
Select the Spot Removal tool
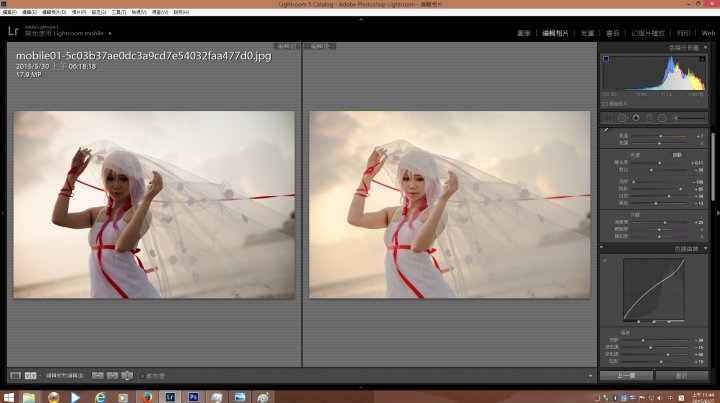coord(622,118)
